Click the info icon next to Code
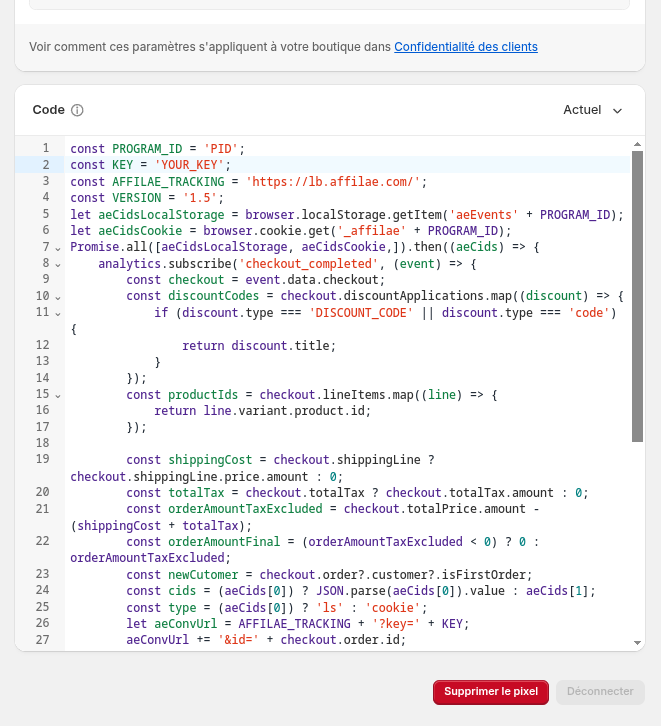The height and width of the screenshot is (726, 661). pos(77,110)
